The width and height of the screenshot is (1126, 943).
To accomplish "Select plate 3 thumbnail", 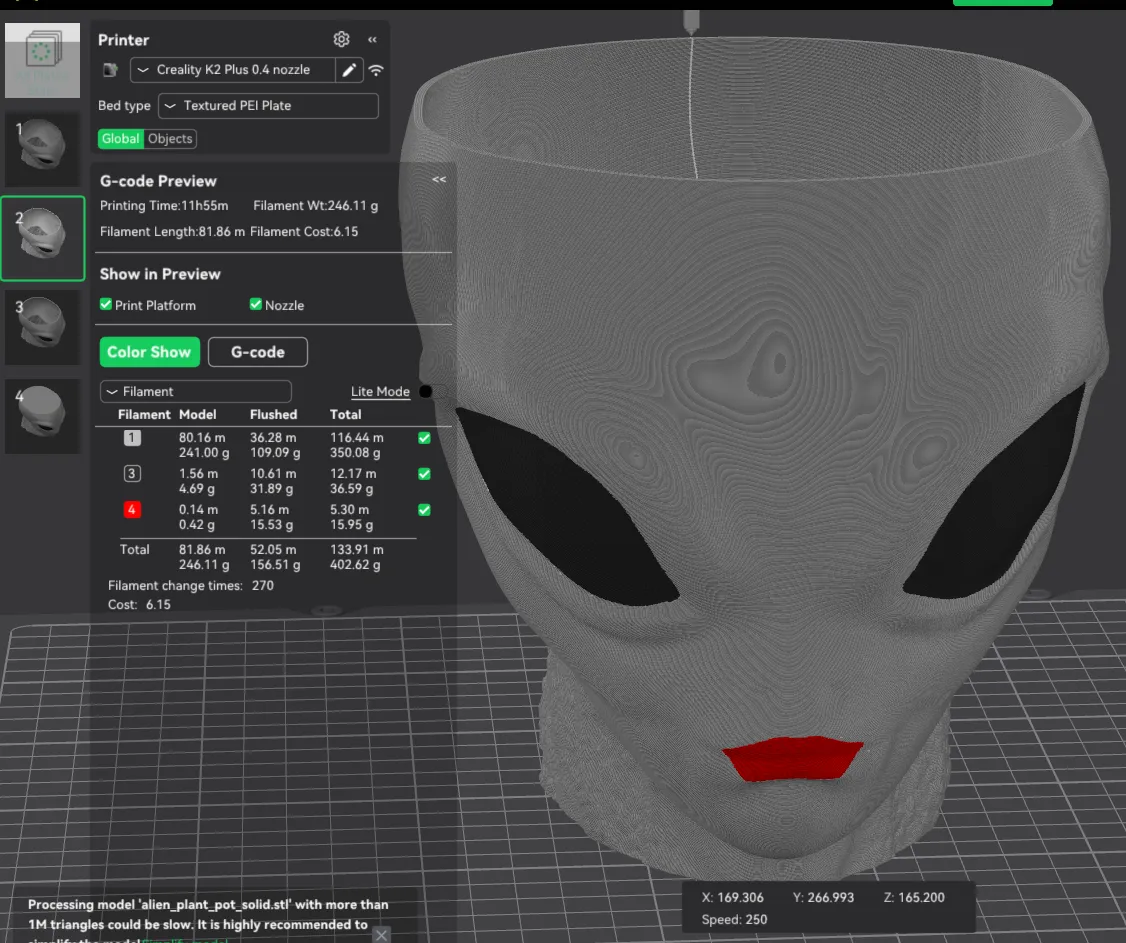I will coord(42,328).
